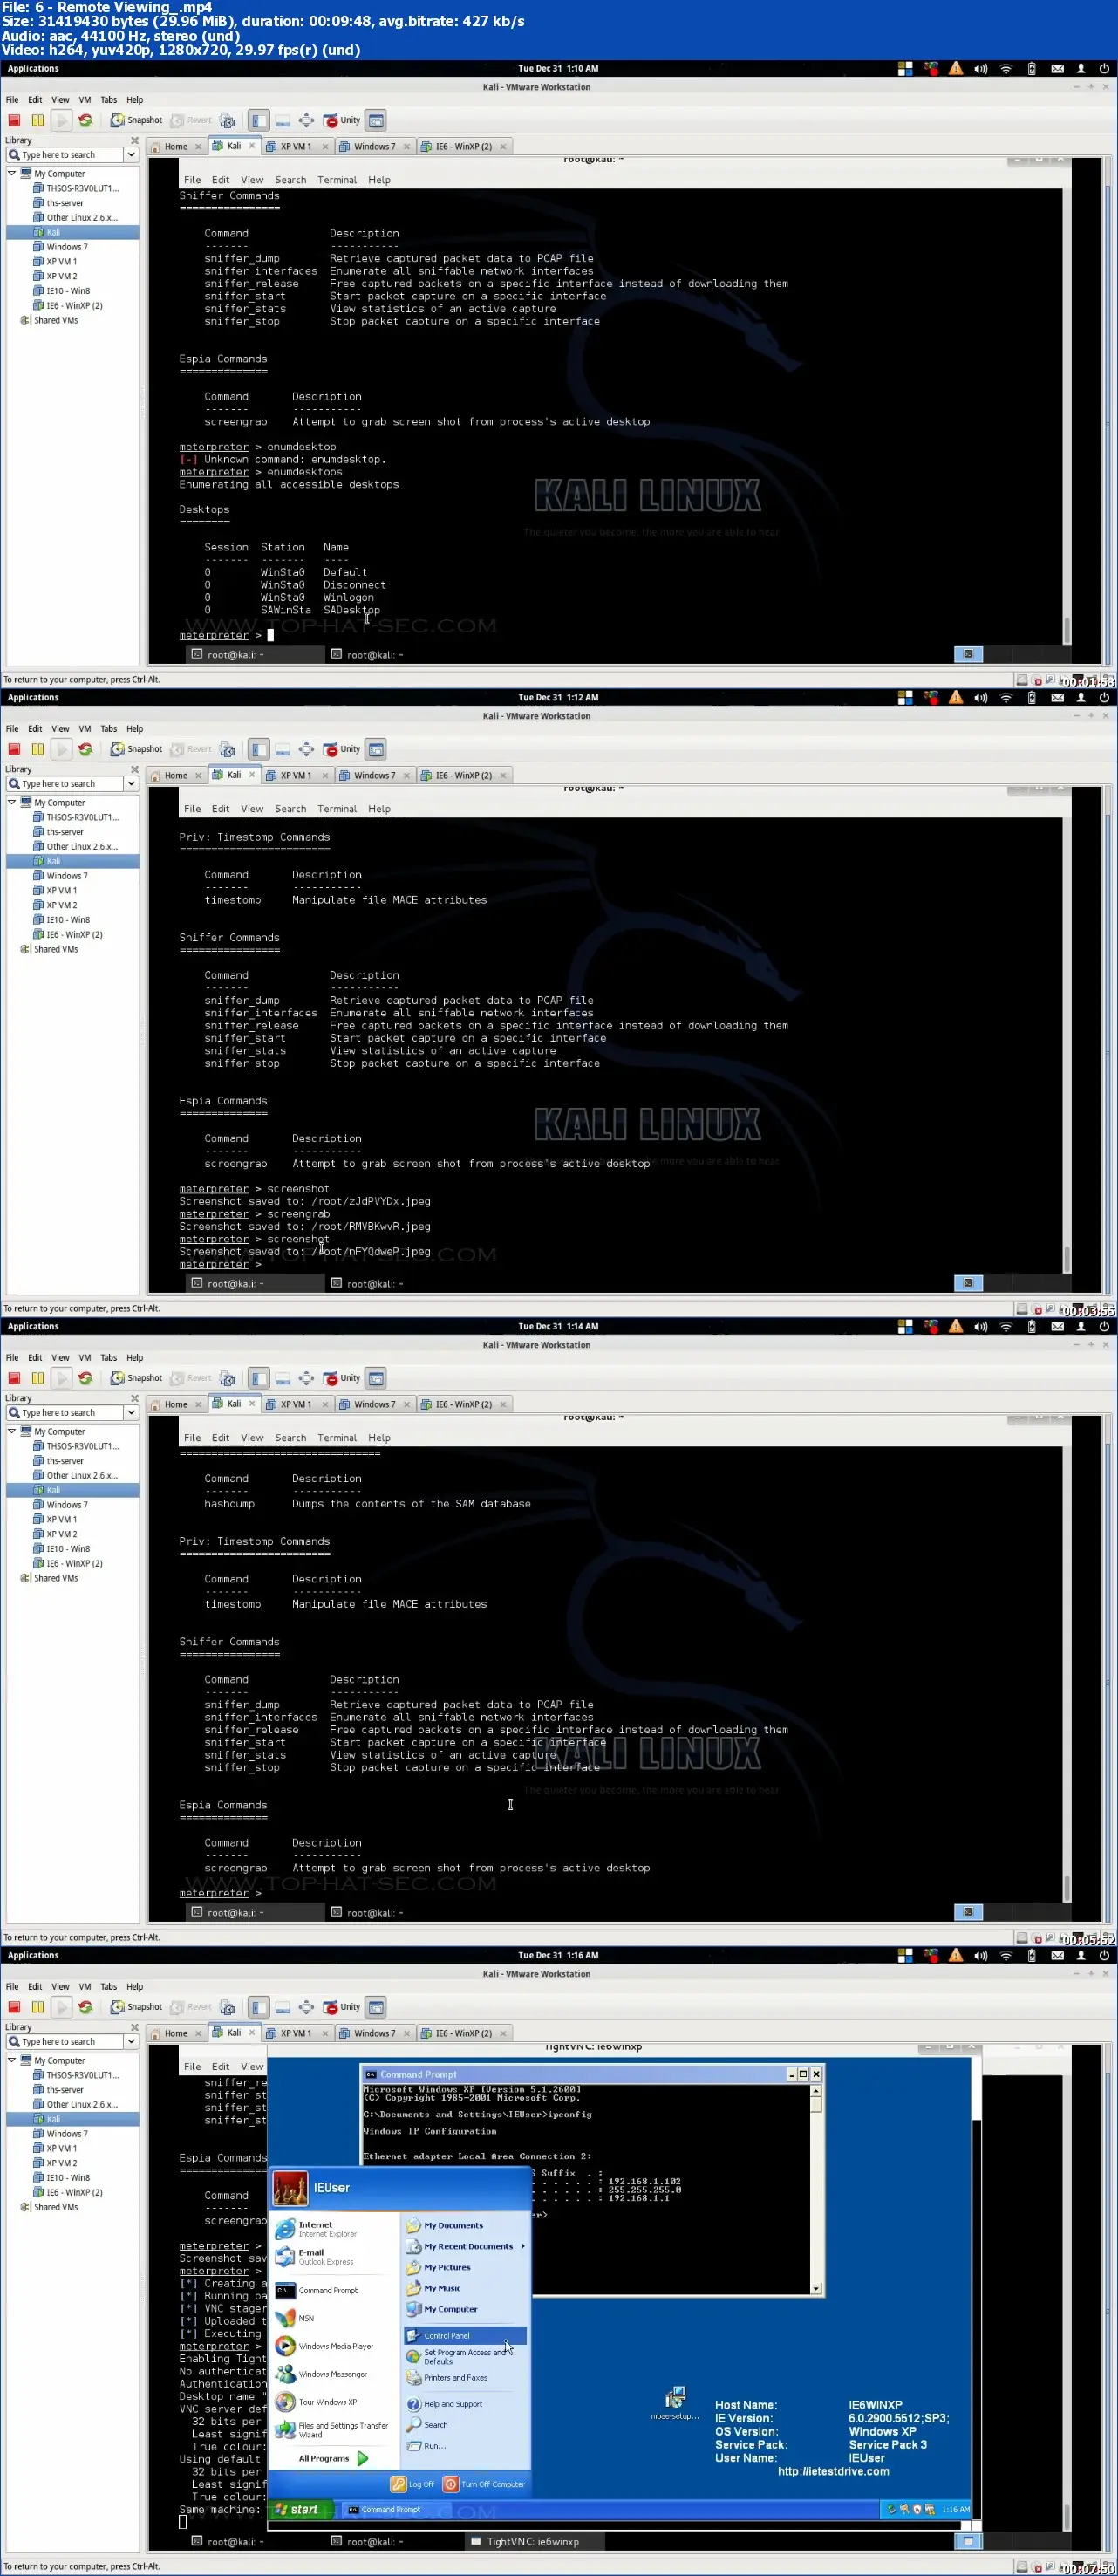Open Internet Explorer from the XP Start menu

click(314, 2230)
